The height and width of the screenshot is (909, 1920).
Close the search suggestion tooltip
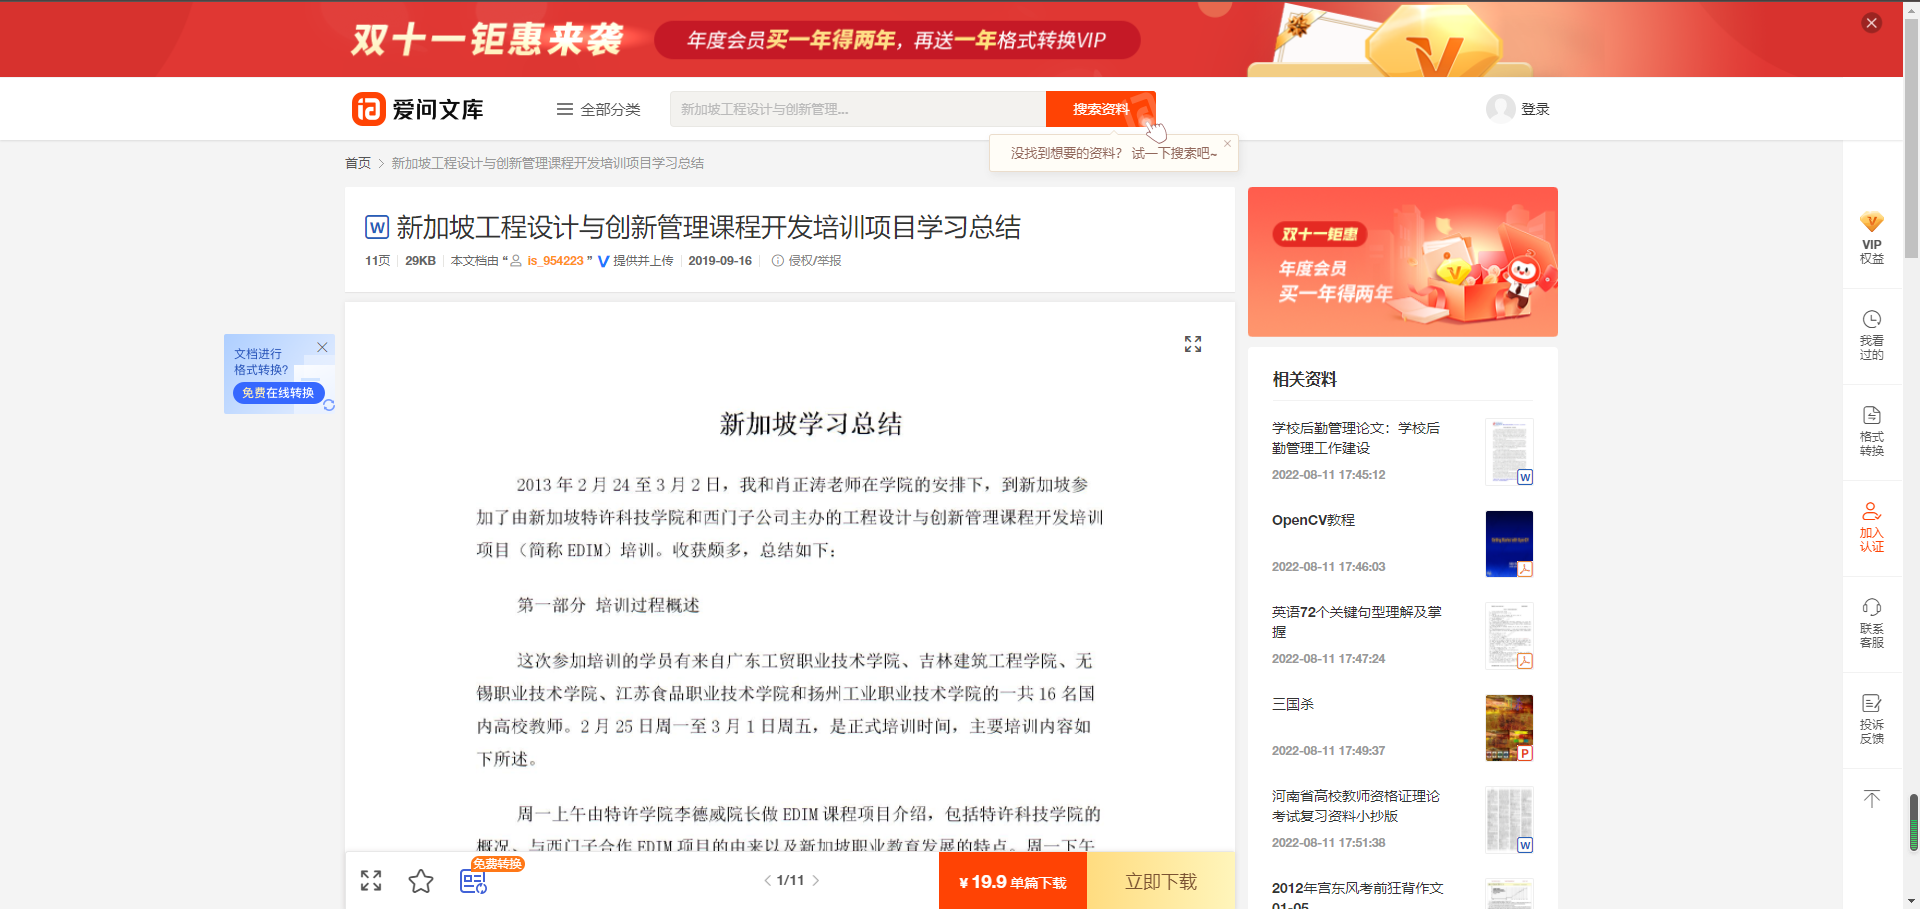[x=1227, y=144]
